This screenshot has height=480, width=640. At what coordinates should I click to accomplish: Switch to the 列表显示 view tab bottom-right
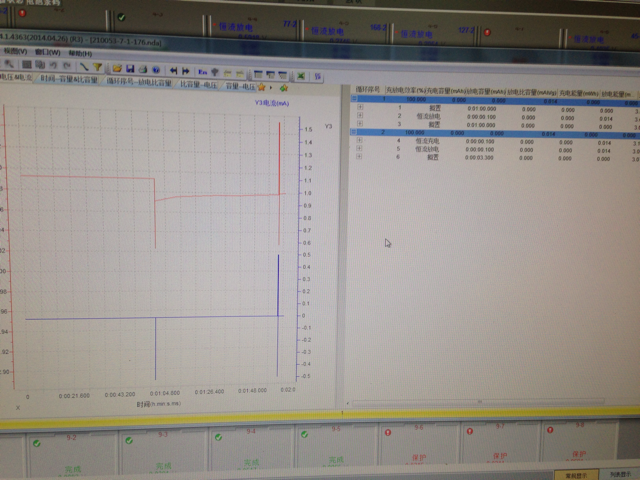click(620, 474)
